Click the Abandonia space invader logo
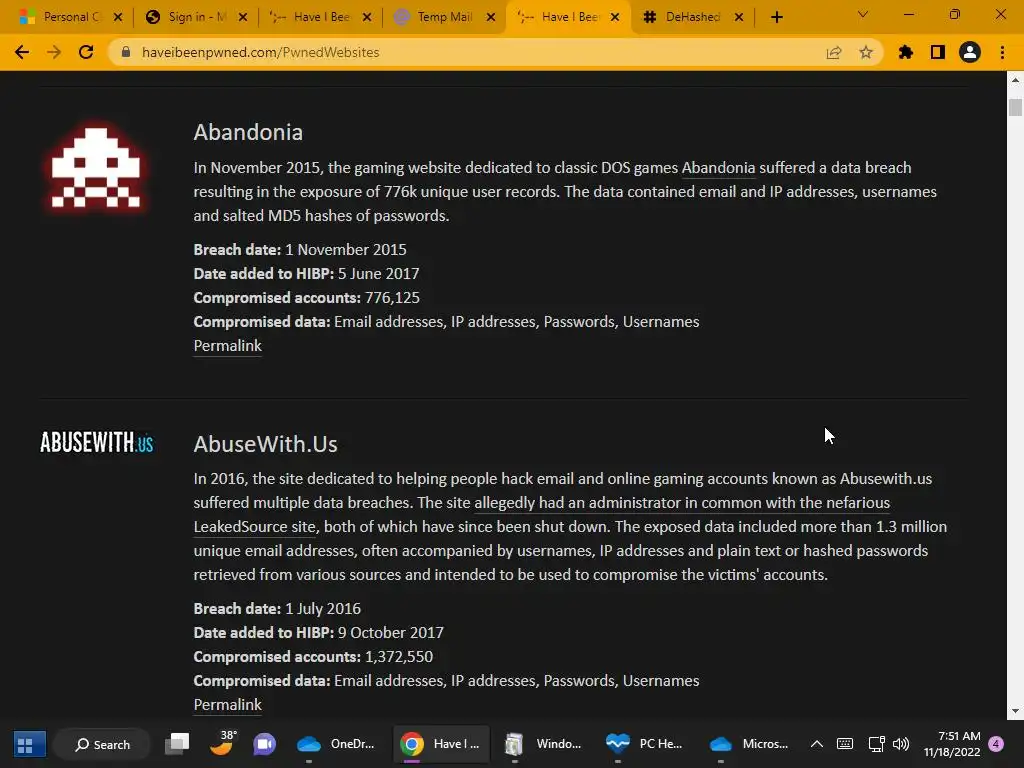The width and height of the screenshot is (1024, 768). point(96,168)
